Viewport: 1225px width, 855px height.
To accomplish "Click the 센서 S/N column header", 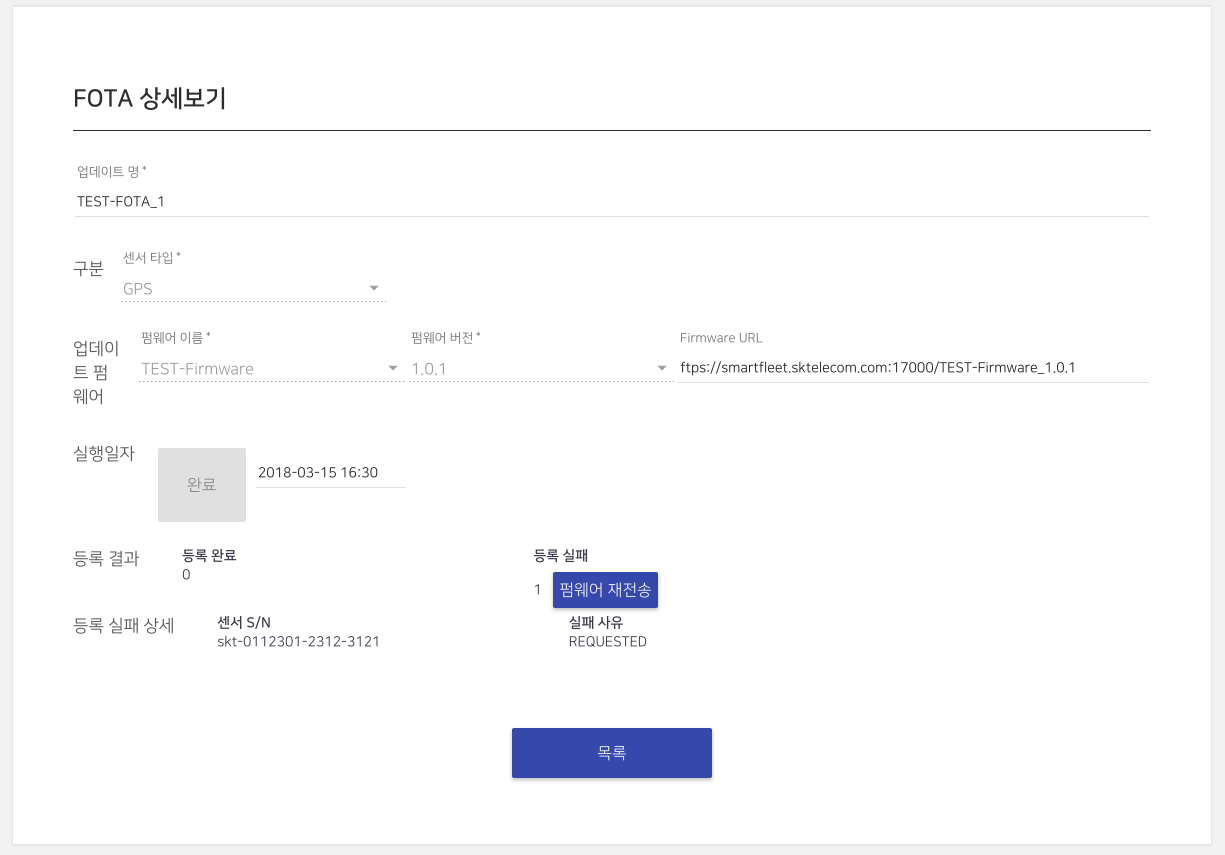I will (x=244, y=623).
